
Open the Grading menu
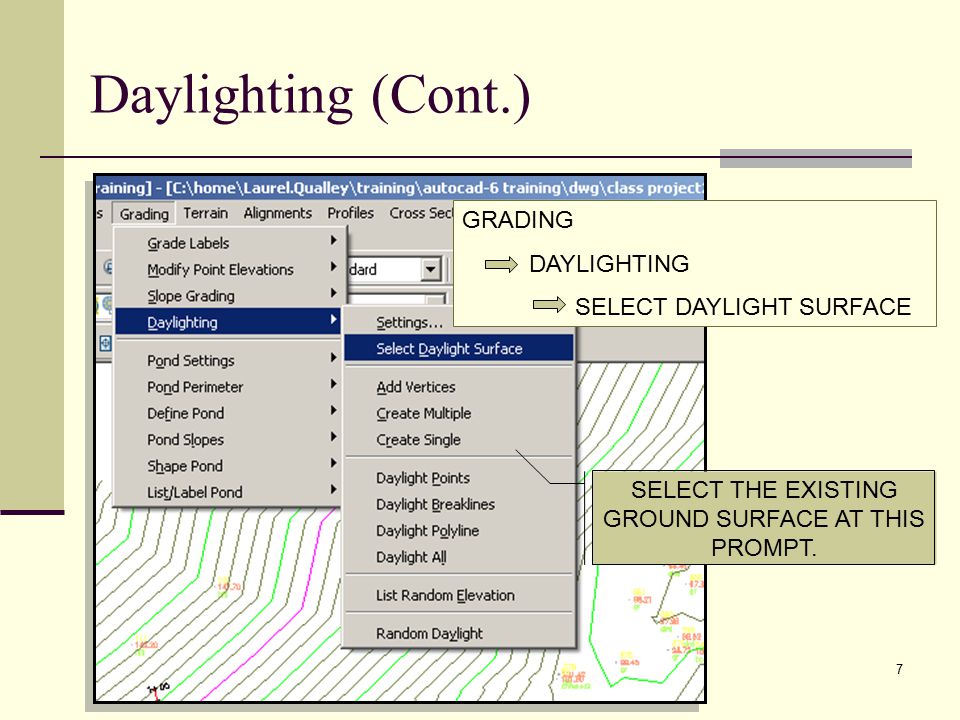(x=144, y=214)
